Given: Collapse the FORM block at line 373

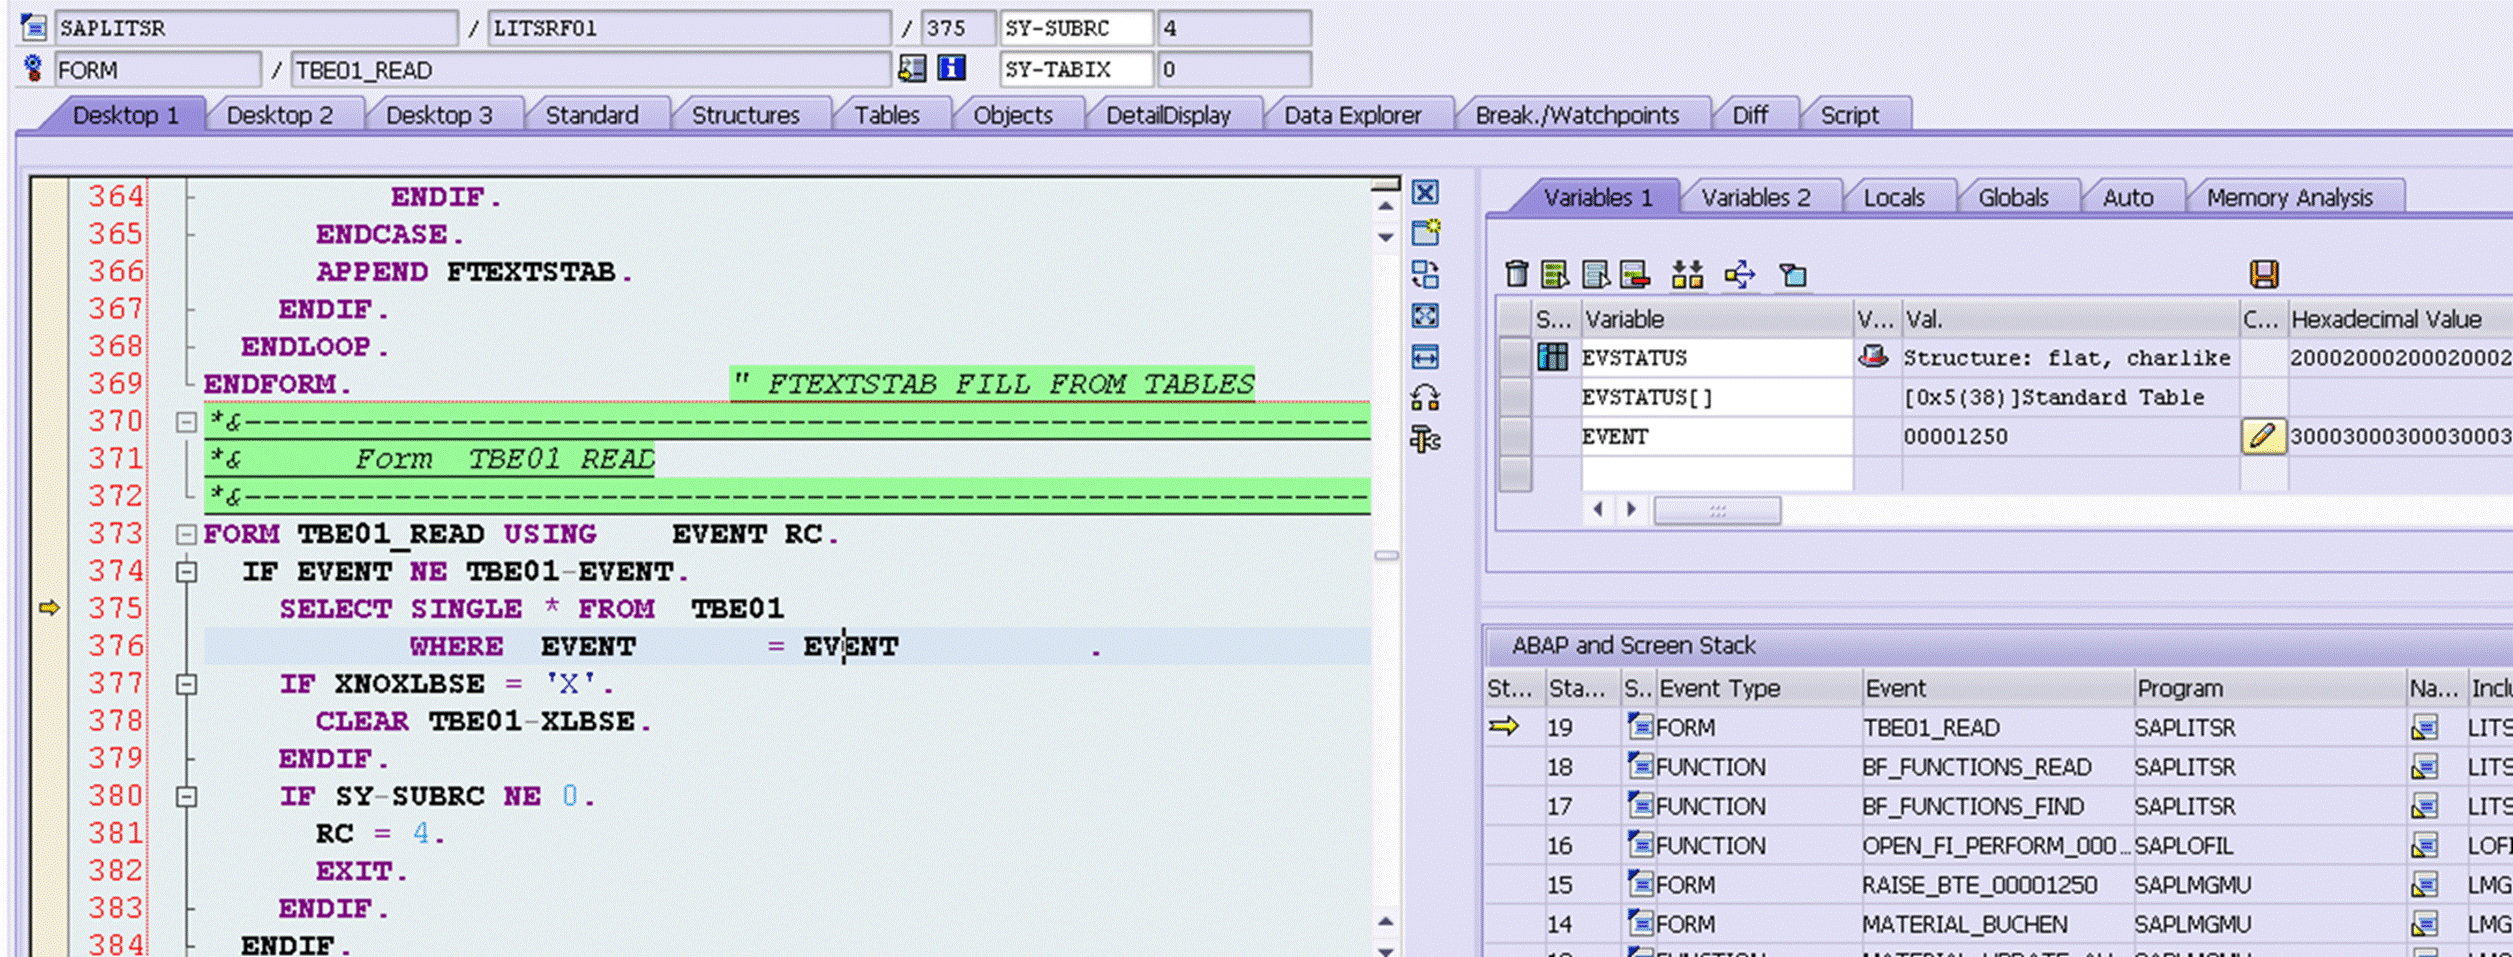Looking at the screenshot, I should click(186, 534).
